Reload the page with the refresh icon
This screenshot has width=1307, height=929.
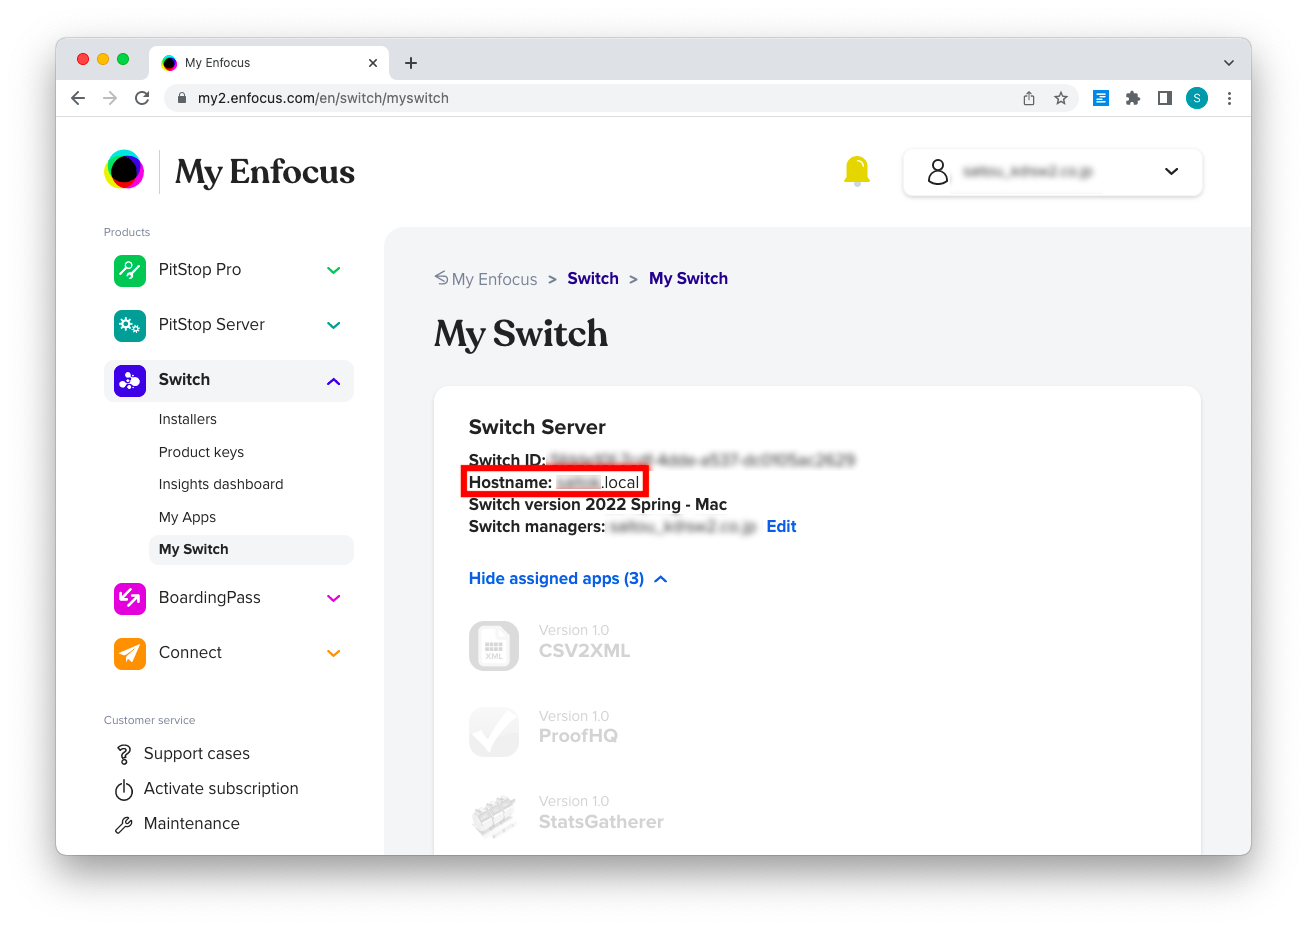142,98
